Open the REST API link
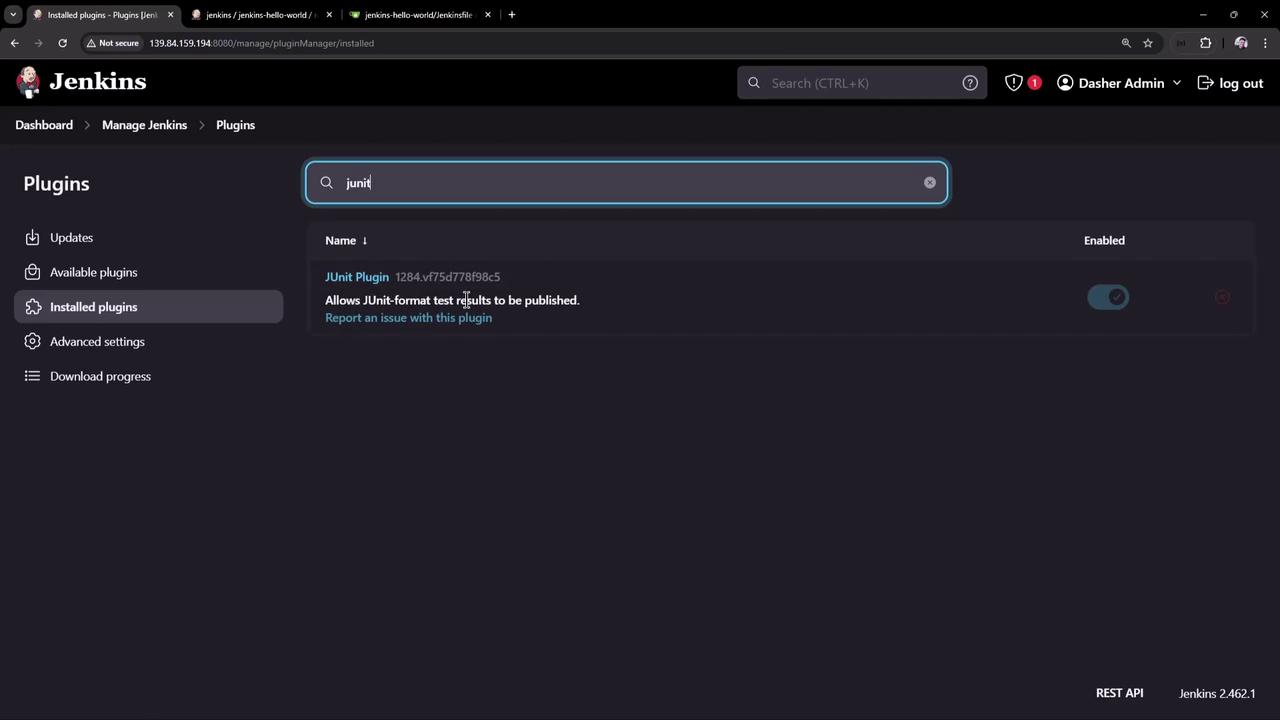 [1119, 693]
